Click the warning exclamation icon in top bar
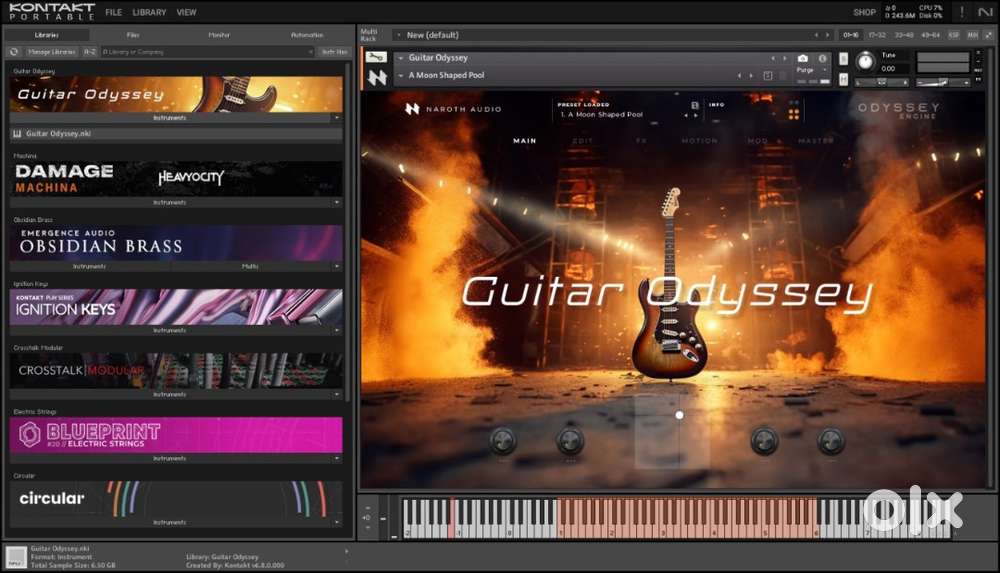 click(962, 12)
